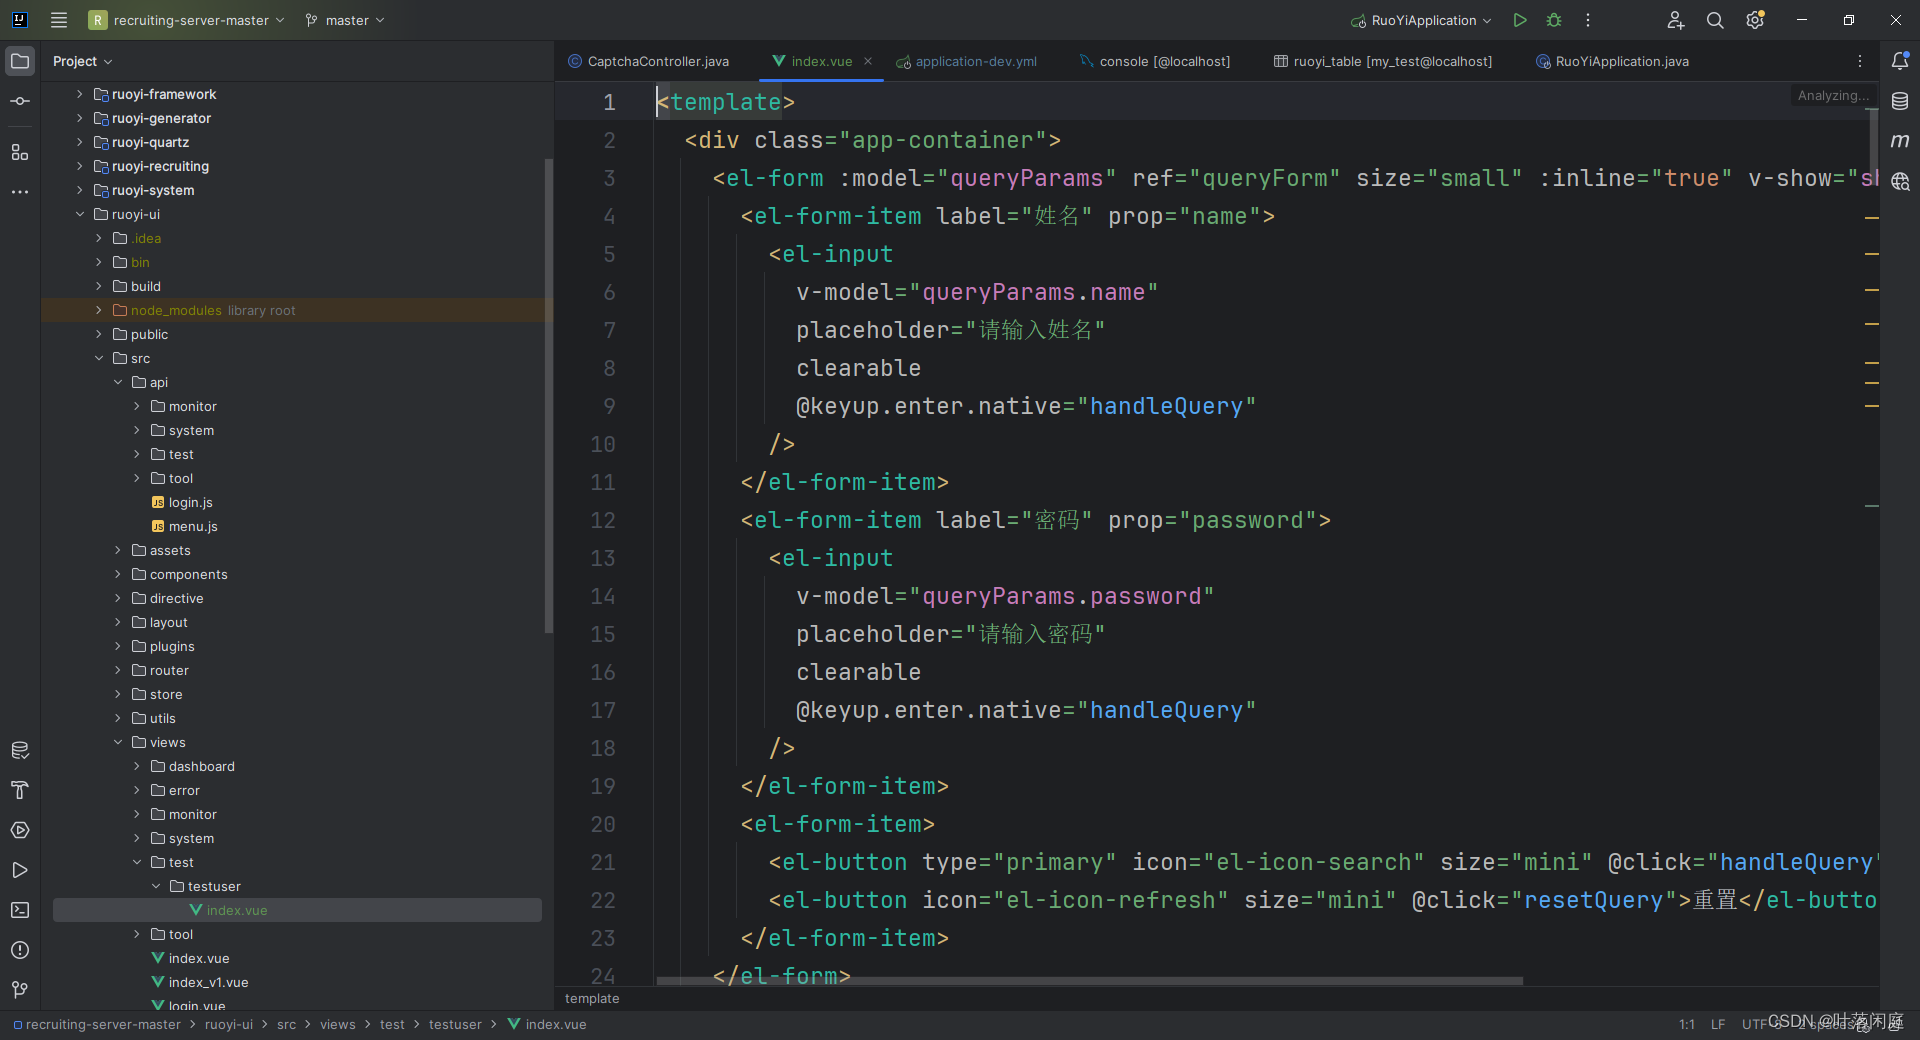Open the Maven tool window
Image resolution: width=1920 pixels, height=1040 pixels.
[x=1900, y=141]
